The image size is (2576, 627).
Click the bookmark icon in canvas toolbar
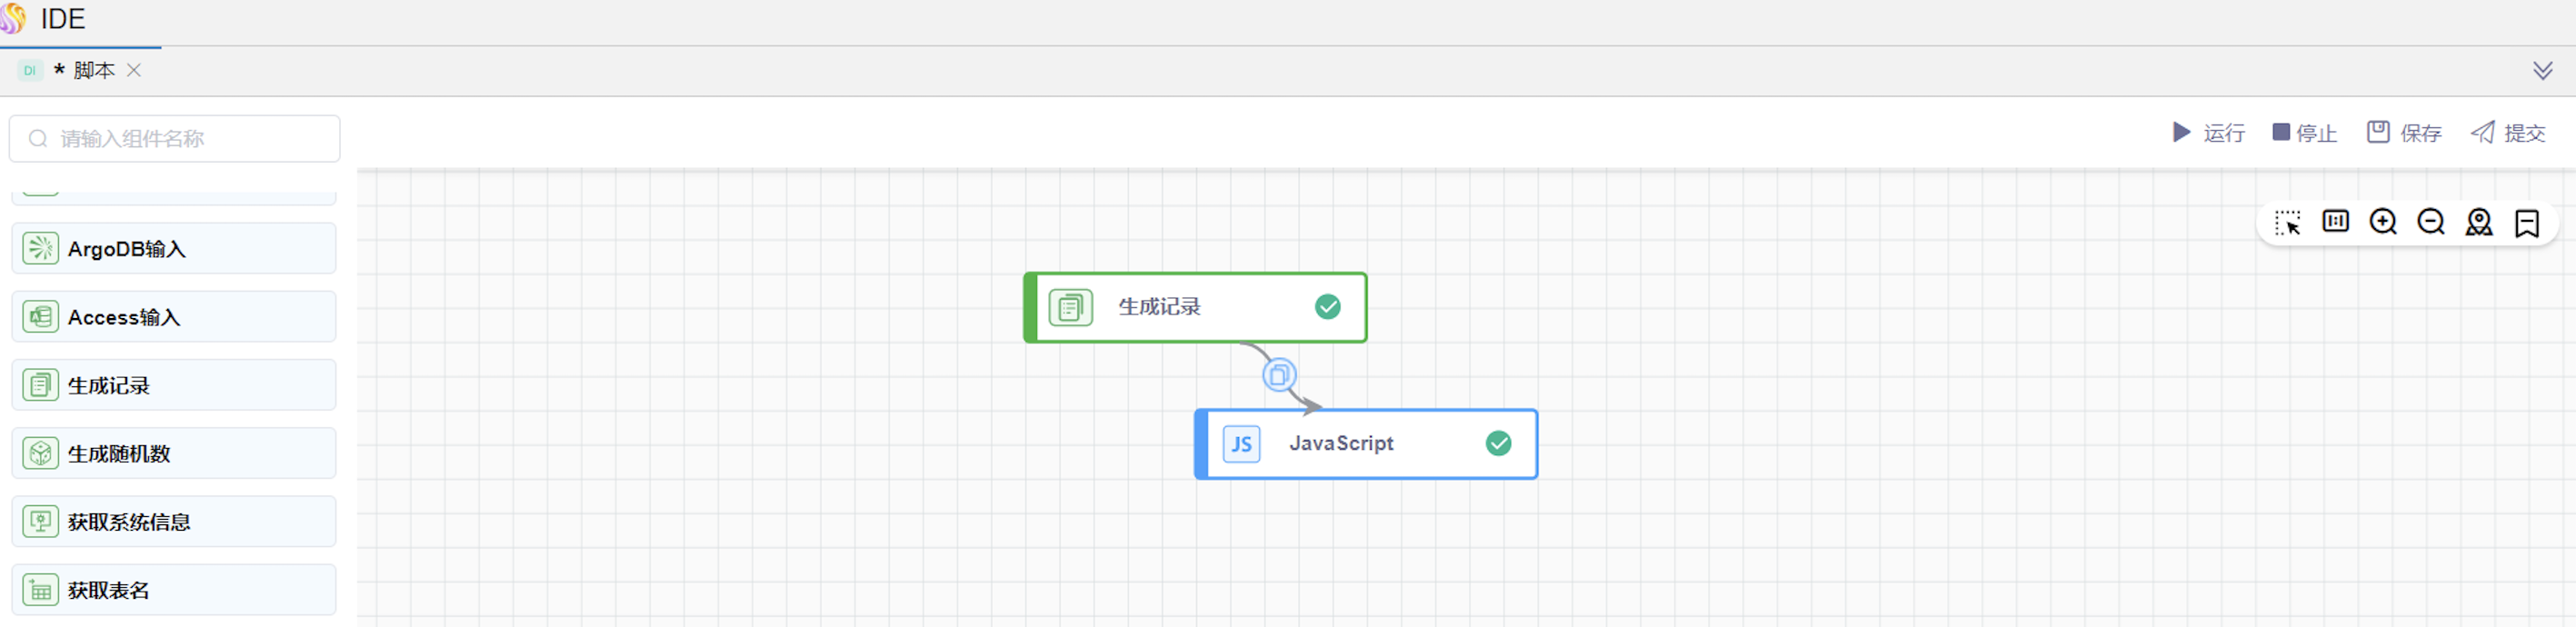(x=2527, y=222)
